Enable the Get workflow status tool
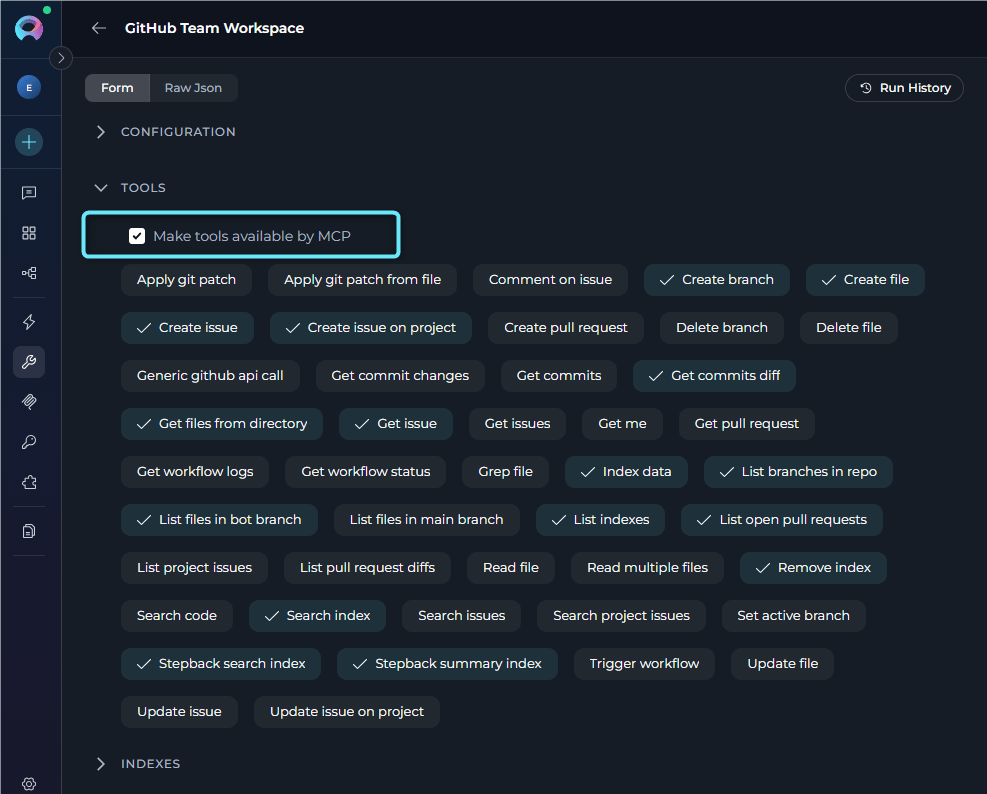 pyautogui.click(x=365, y=472)
